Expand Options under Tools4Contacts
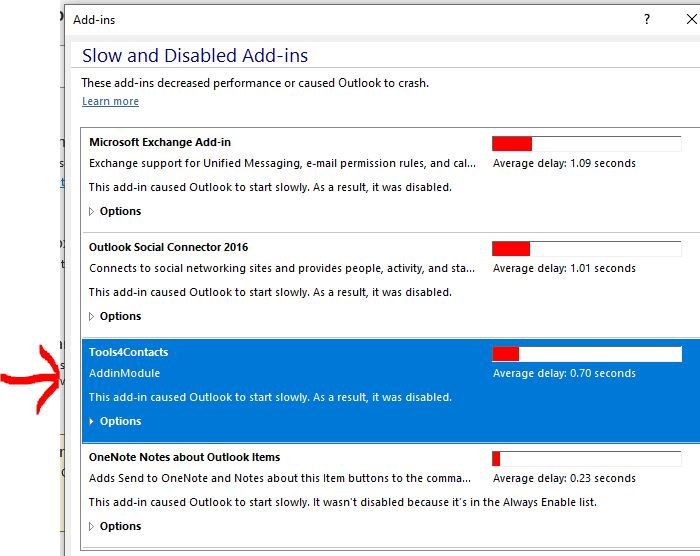Image resolution: width=700 pixels, height=556 pixels. click(x=115, y=421)
